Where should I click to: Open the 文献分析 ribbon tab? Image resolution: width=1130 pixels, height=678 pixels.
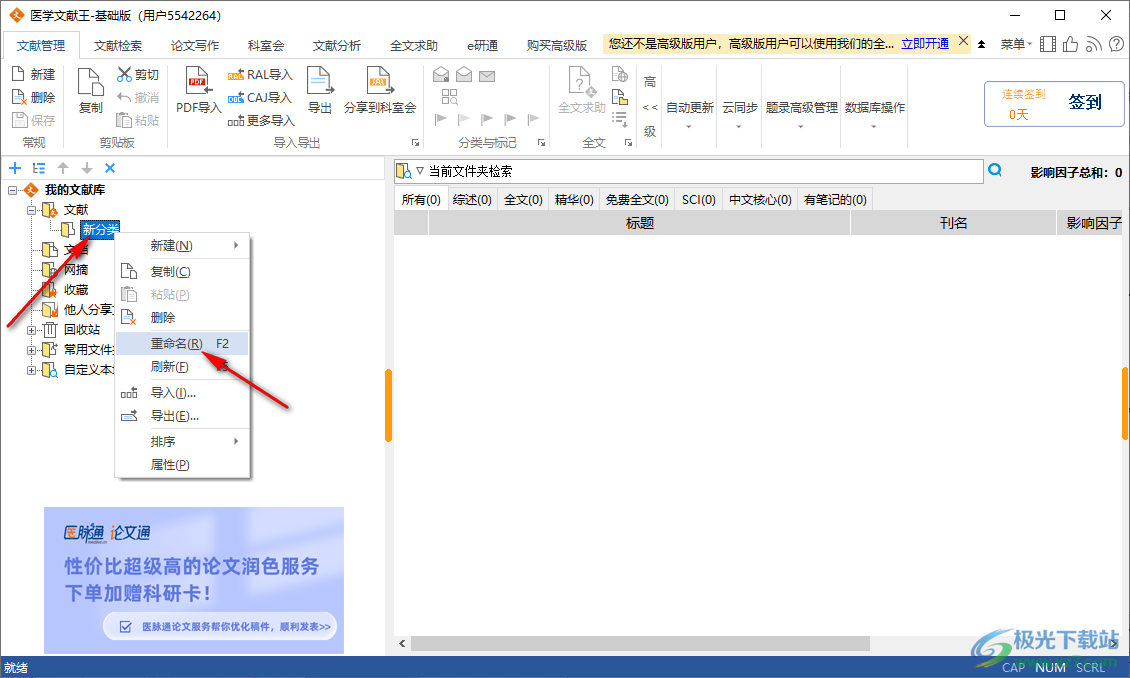[337, 45]
